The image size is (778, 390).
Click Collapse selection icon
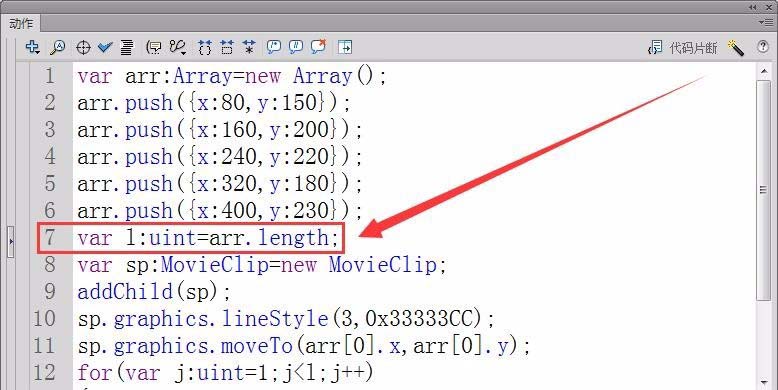pos(227,47)
